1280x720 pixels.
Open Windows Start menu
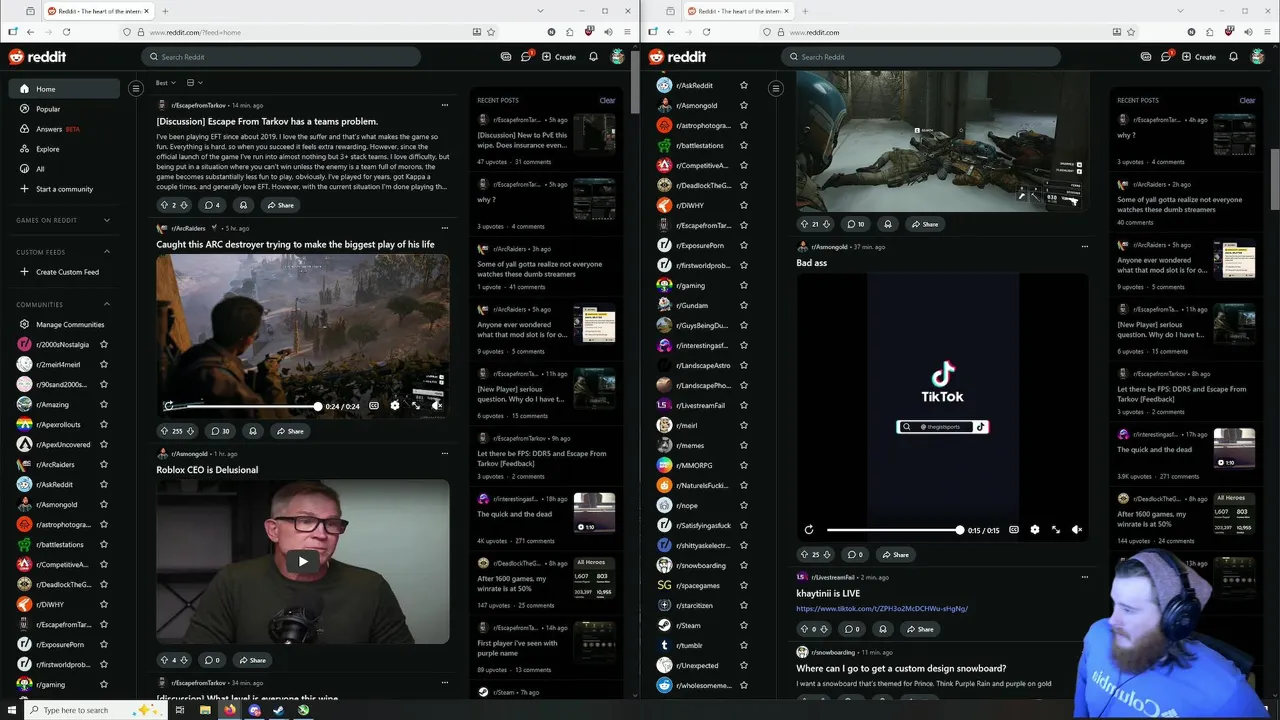click(11, 710)
